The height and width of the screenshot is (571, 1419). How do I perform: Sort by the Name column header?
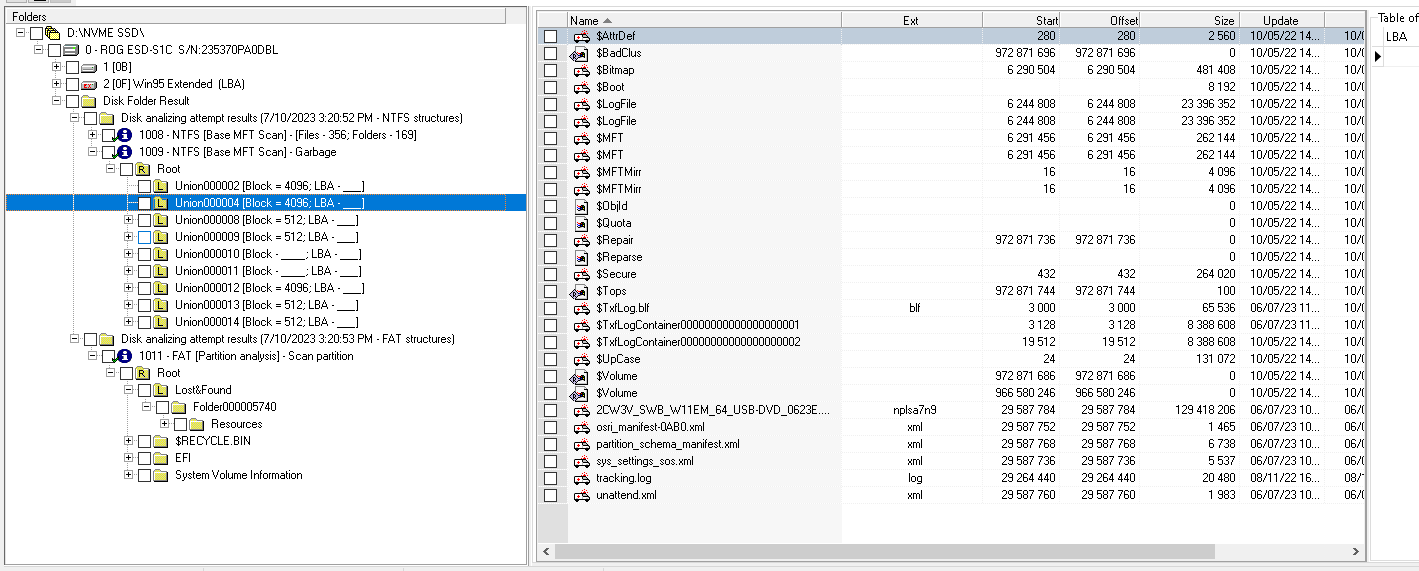point(704,20)
